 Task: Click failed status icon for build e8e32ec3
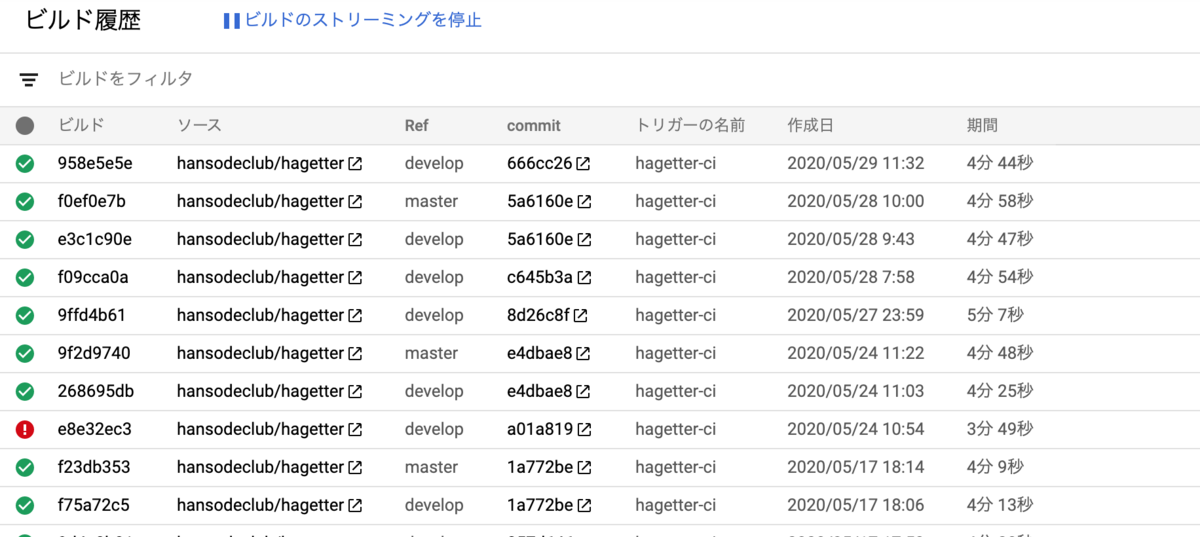[x=25, y=429]
